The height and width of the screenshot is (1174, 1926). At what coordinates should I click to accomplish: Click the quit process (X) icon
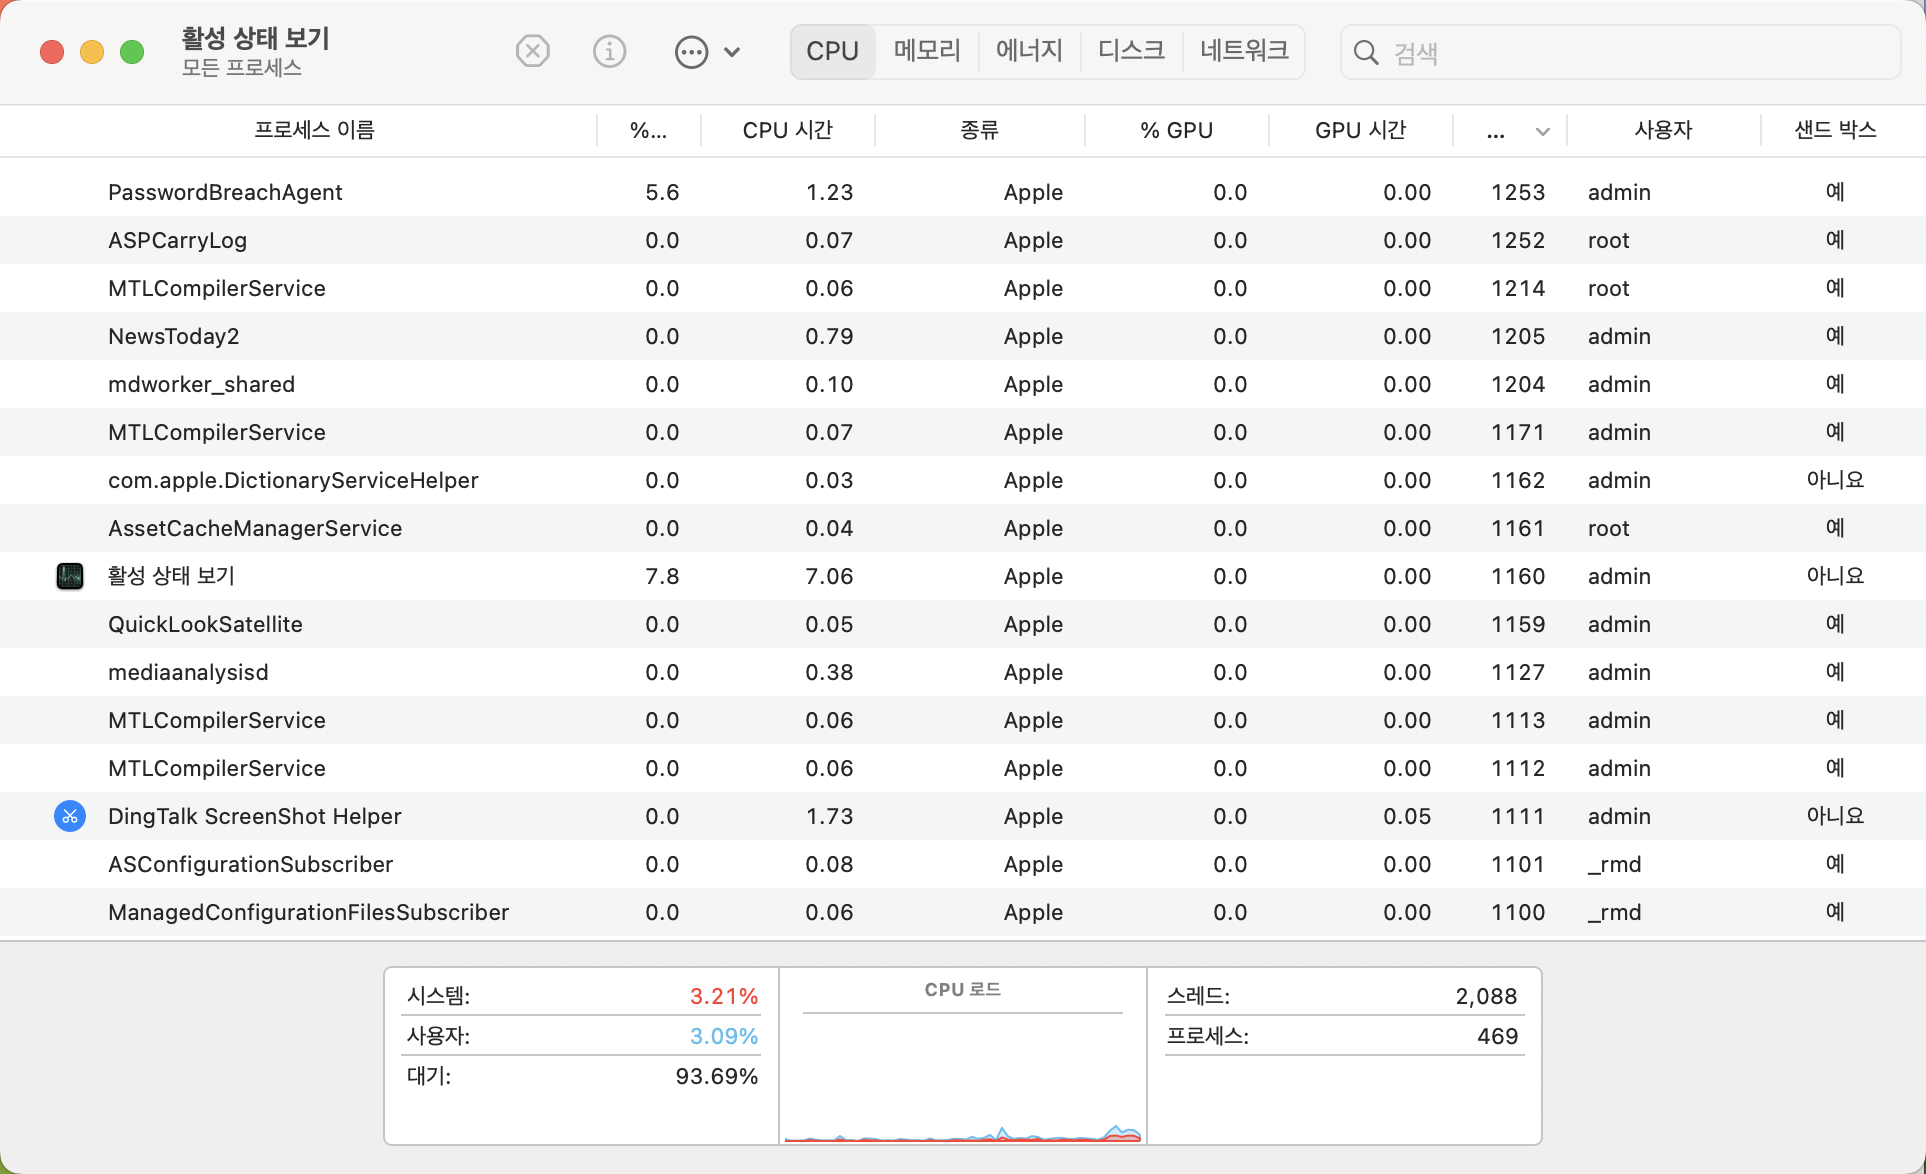532,51
